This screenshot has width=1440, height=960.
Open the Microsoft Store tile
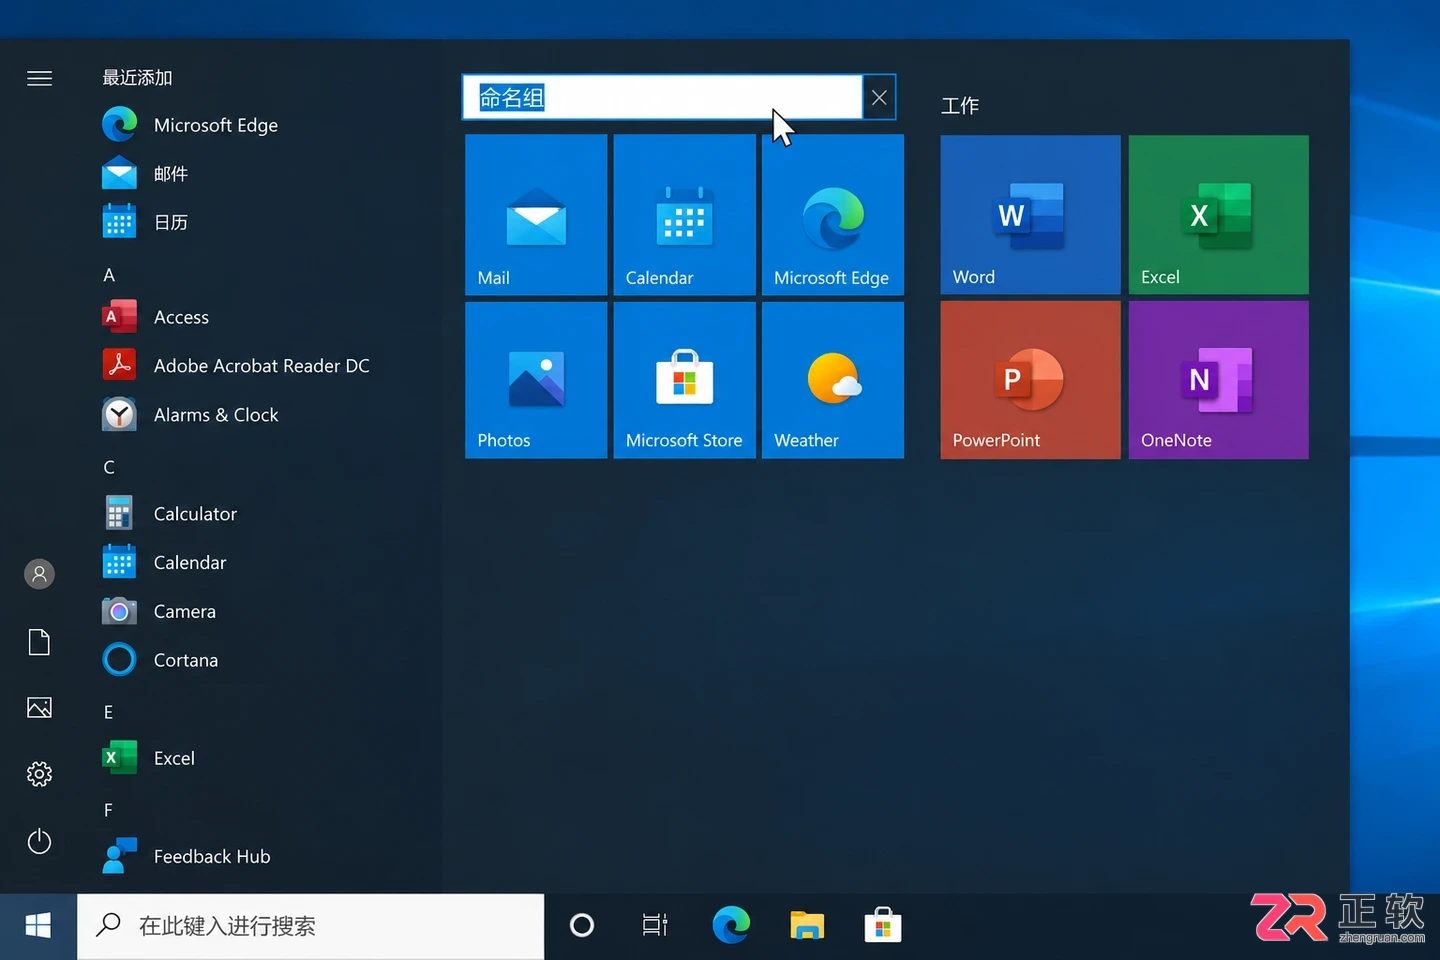point(684,380)
